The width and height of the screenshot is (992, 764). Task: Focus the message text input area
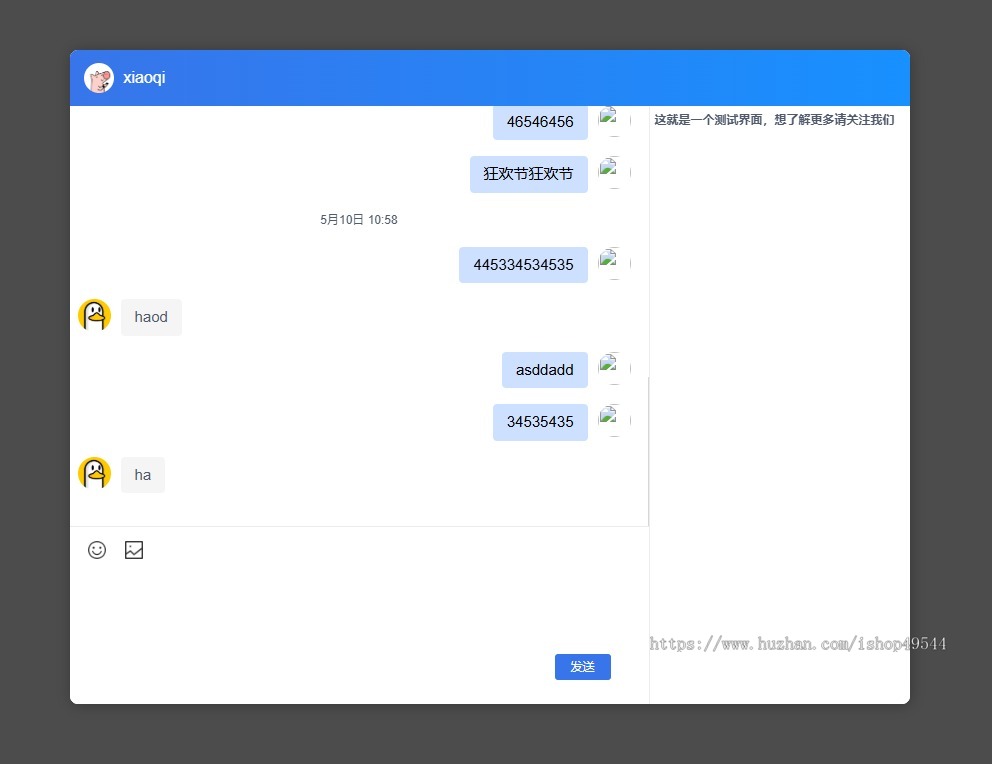pyautogui.click(x=359, y=607)
